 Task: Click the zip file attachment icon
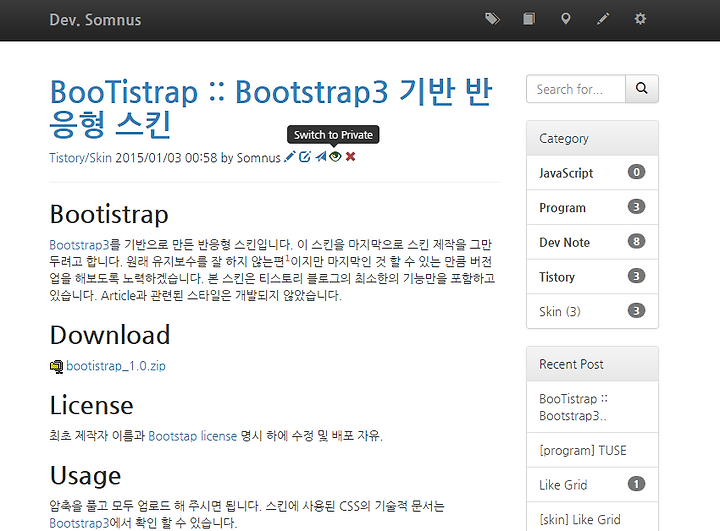pyautogui.click(x=56, y=367)
